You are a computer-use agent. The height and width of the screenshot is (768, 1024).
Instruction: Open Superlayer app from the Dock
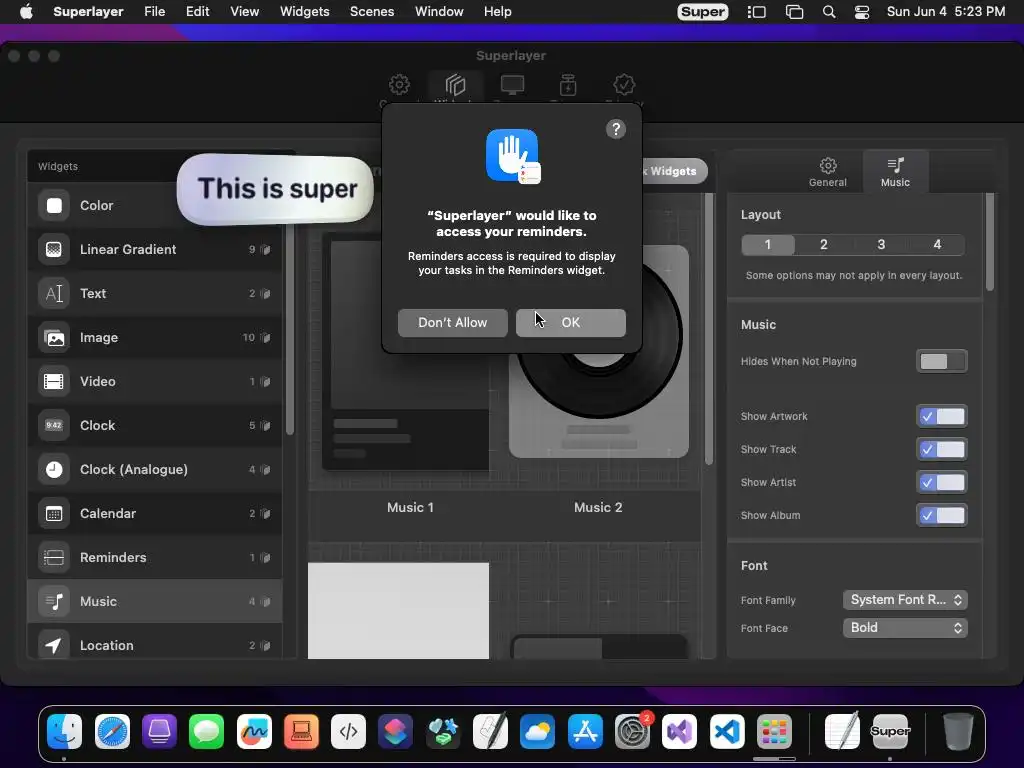coord(889,731)
